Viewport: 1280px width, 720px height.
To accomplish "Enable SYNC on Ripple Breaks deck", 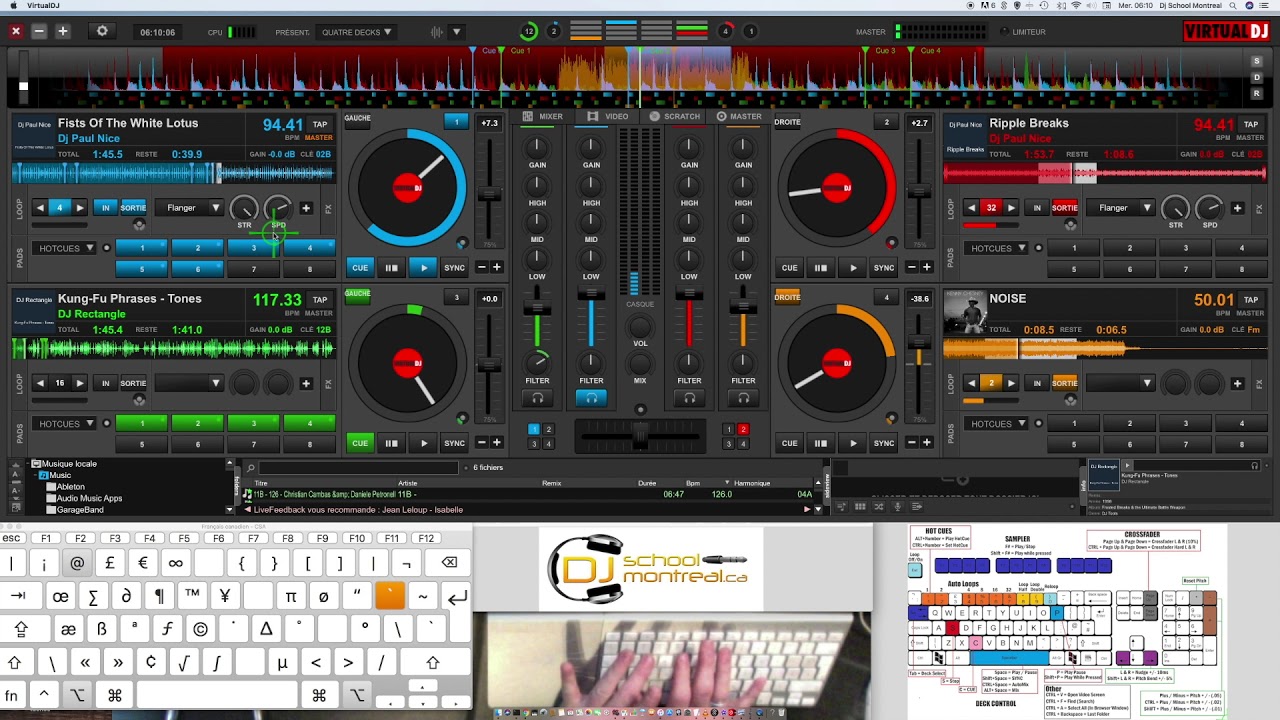I will pos(884,268).
